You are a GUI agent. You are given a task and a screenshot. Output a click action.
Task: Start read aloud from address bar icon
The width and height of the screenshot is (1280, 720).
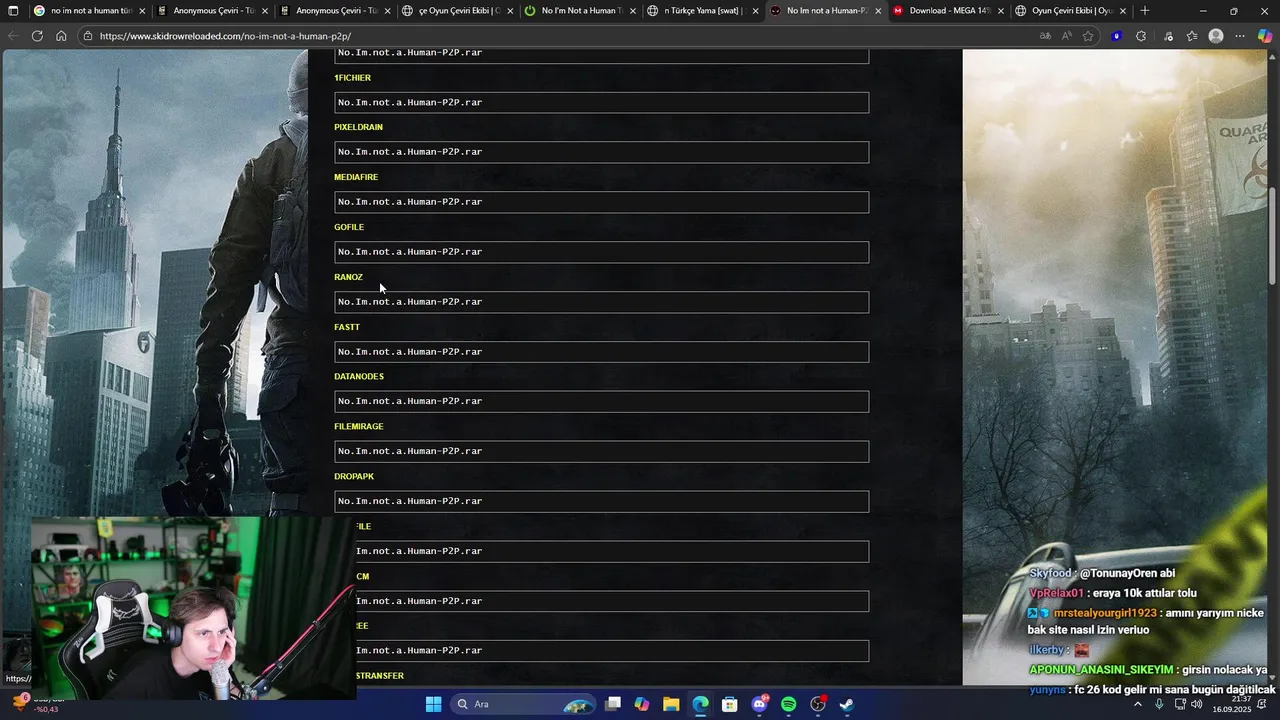click(1067, 36)
